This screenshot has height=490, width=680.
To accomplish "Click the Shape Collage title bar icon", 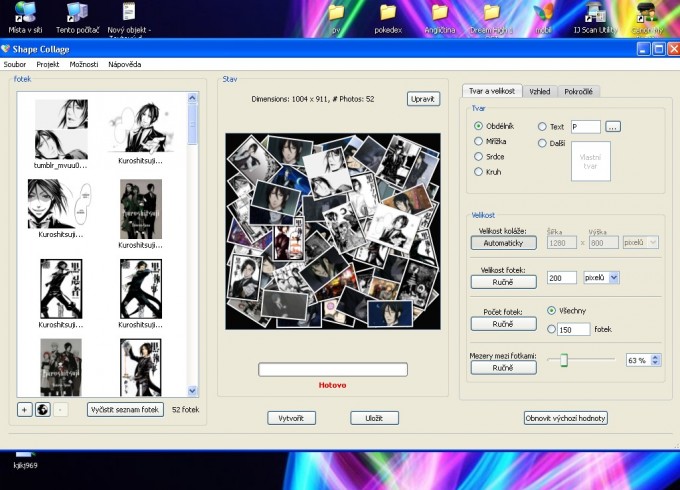I will [6, 49].
